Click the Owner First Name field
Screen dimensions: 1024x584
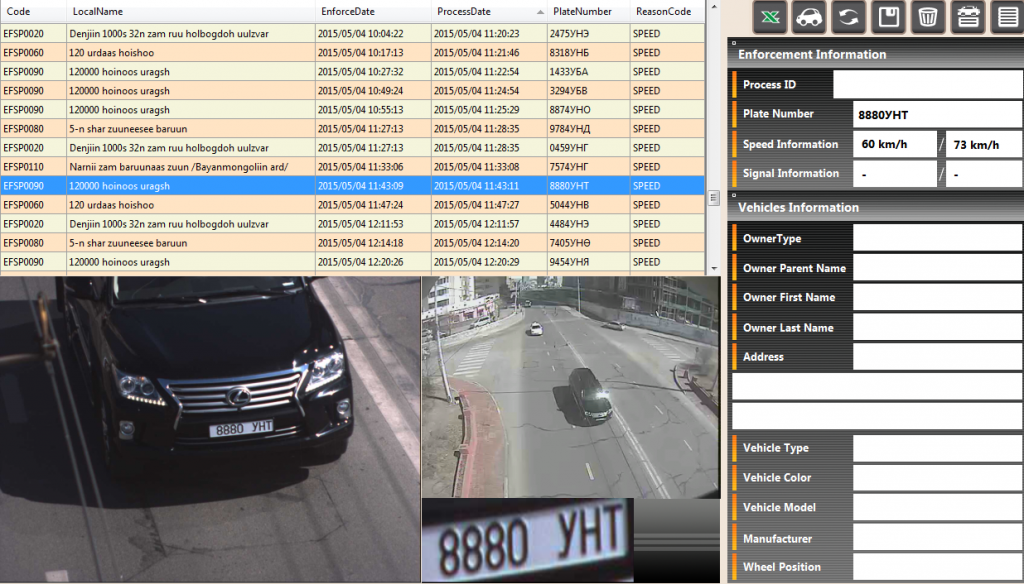[x=937, y=298]
